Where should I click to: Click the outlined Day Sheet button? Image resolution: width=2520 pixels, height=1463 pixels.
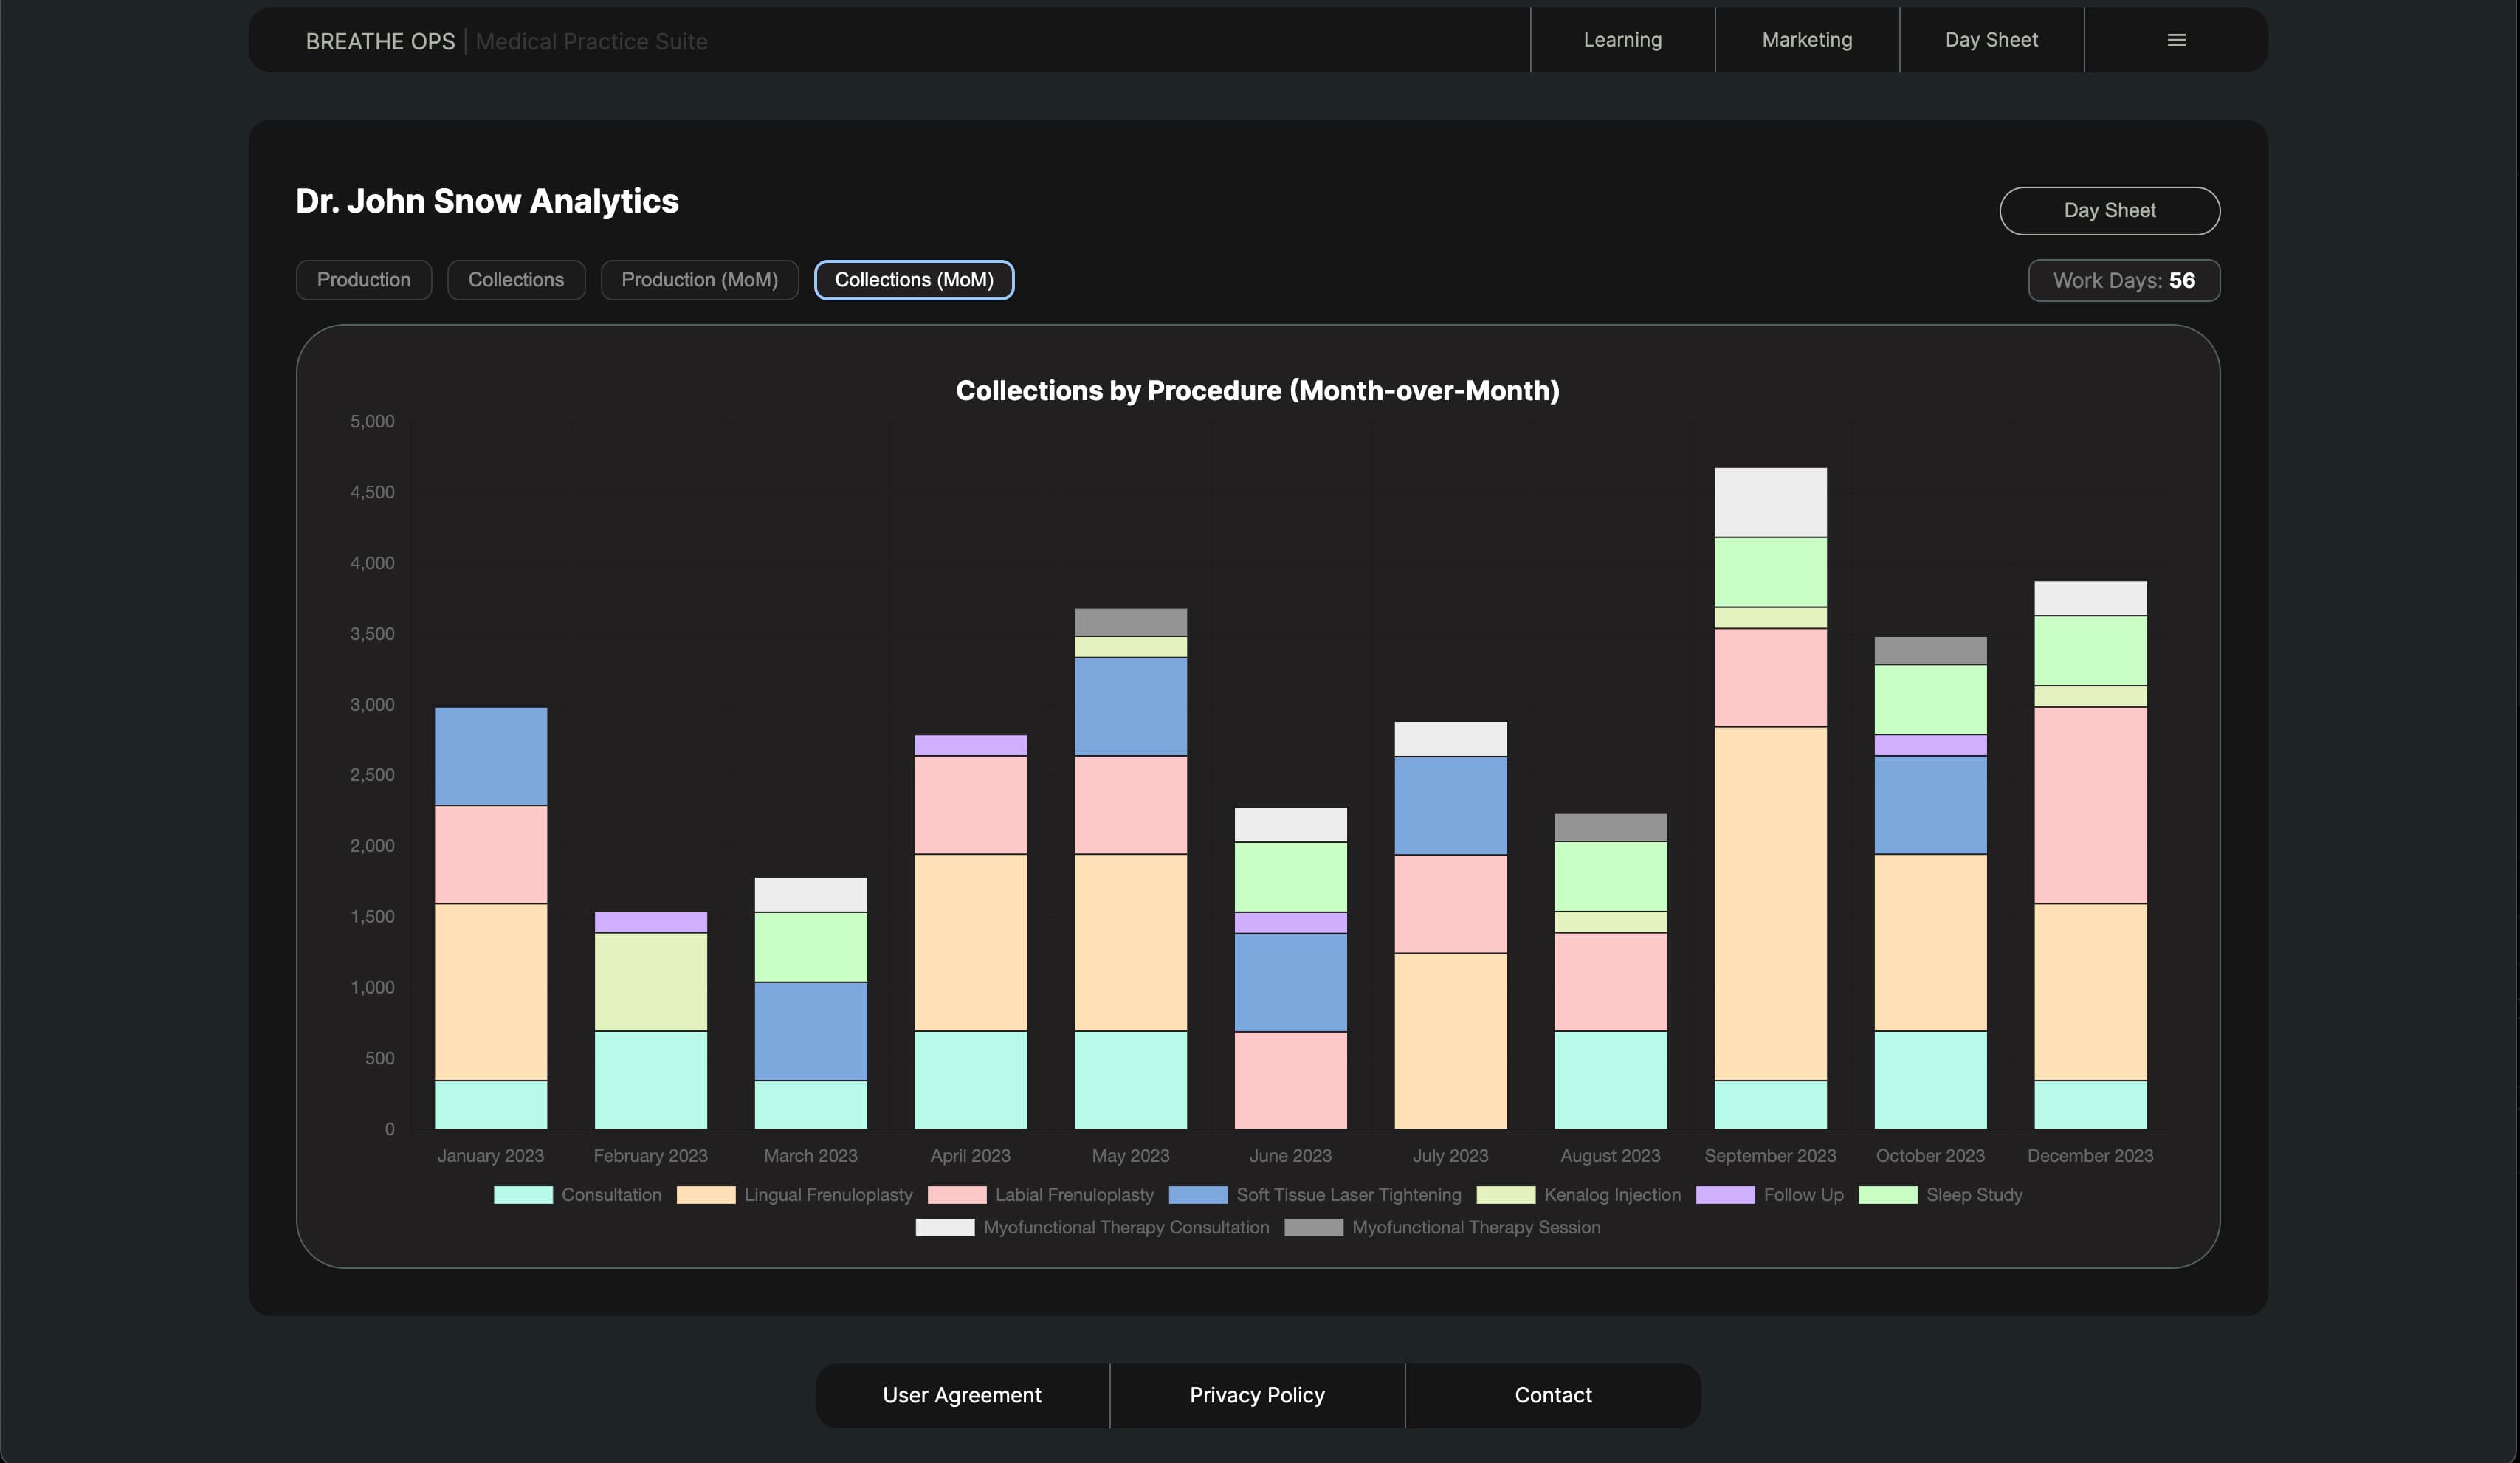[x=2109, y=211]
